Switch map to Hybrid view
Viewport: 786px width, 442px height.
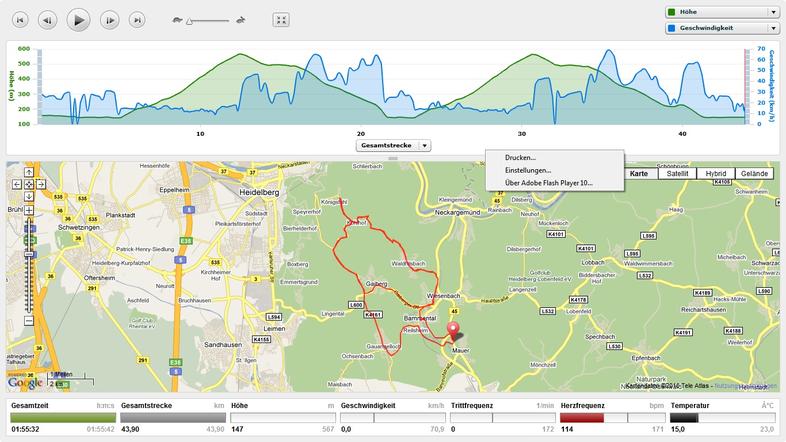pos(716,173)
